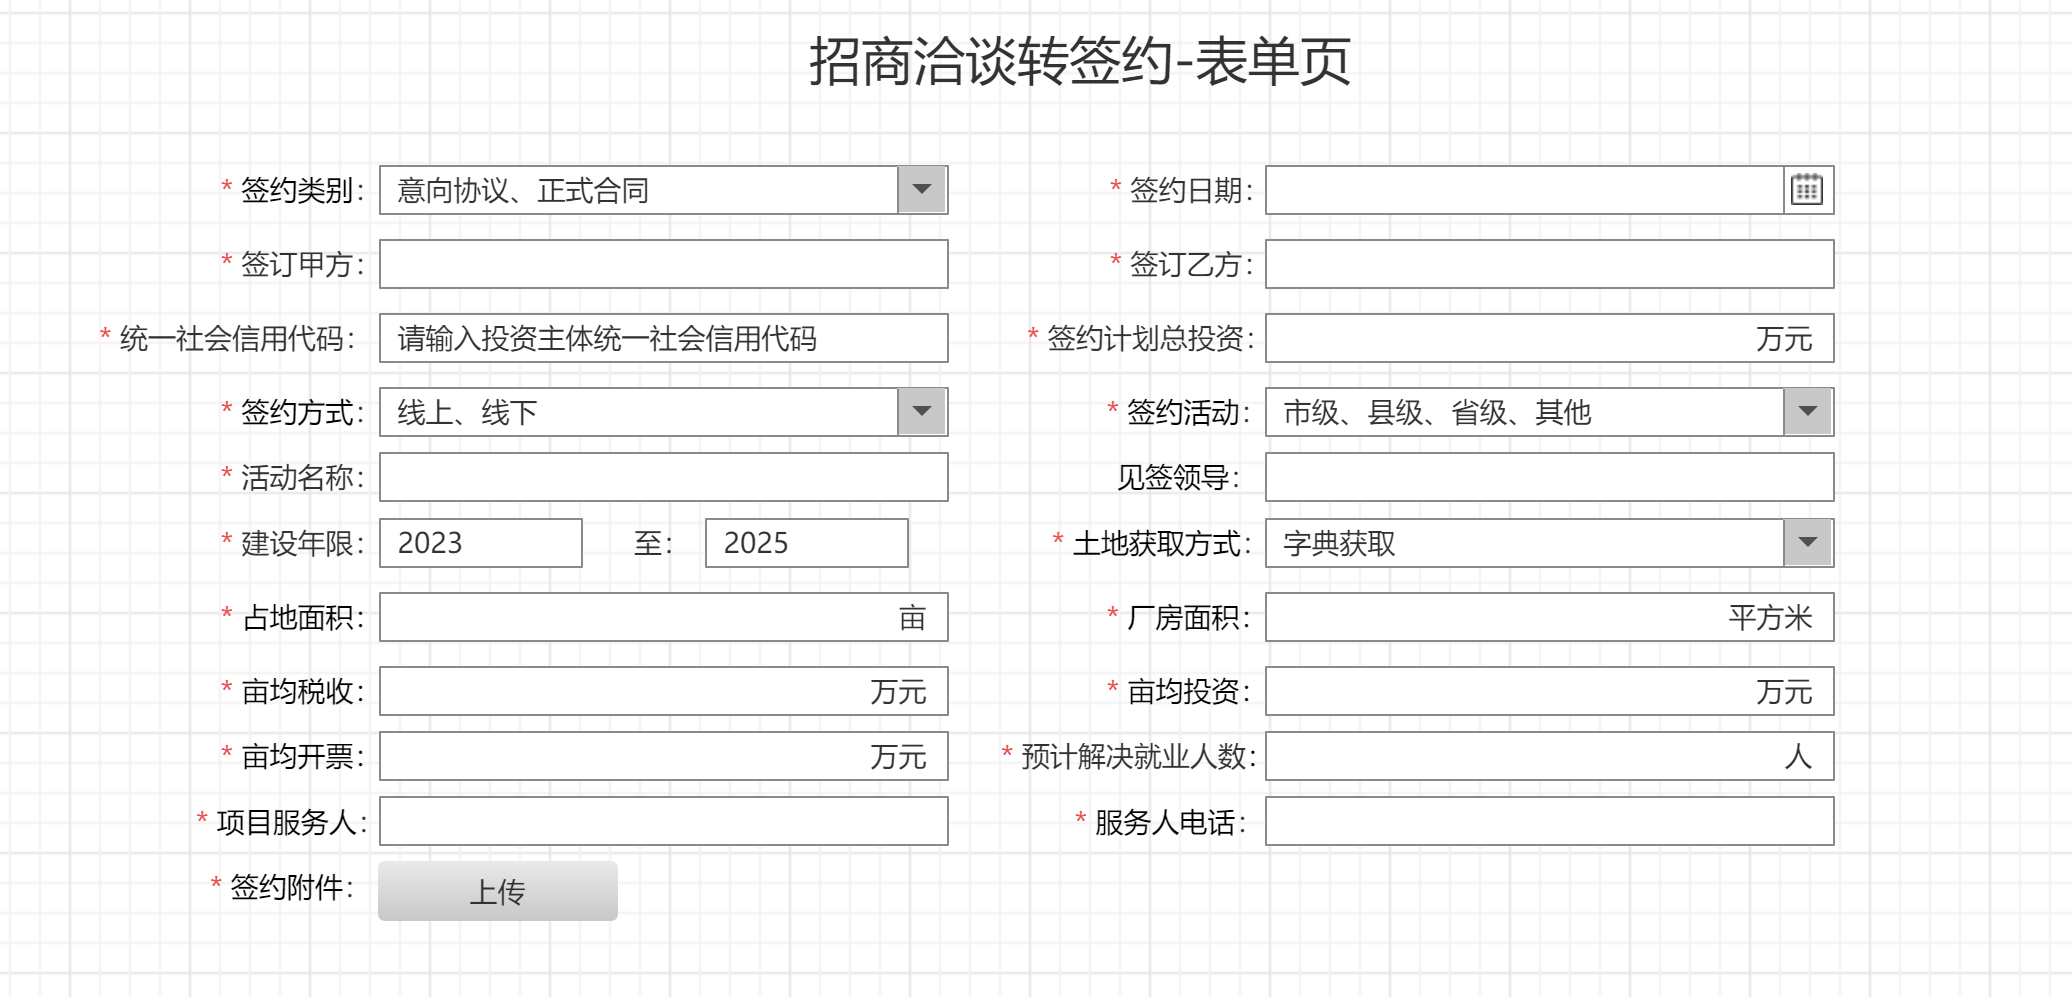Open the 土地获取方式 dropdown

click(1807, 543)
